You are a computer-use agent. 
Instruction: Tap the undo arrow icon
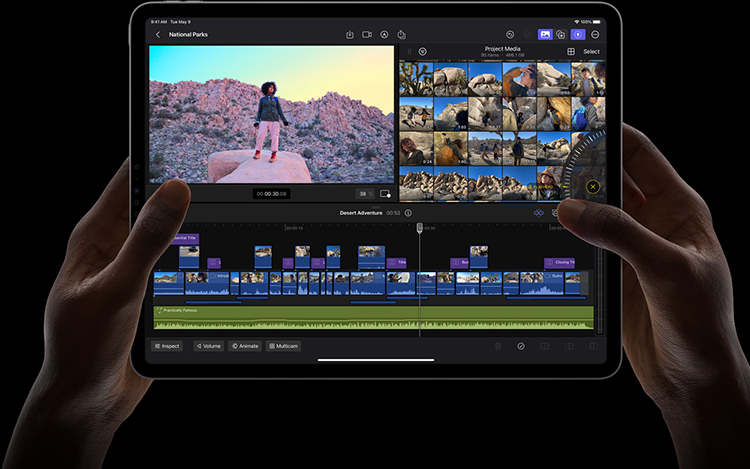point(510,34)
